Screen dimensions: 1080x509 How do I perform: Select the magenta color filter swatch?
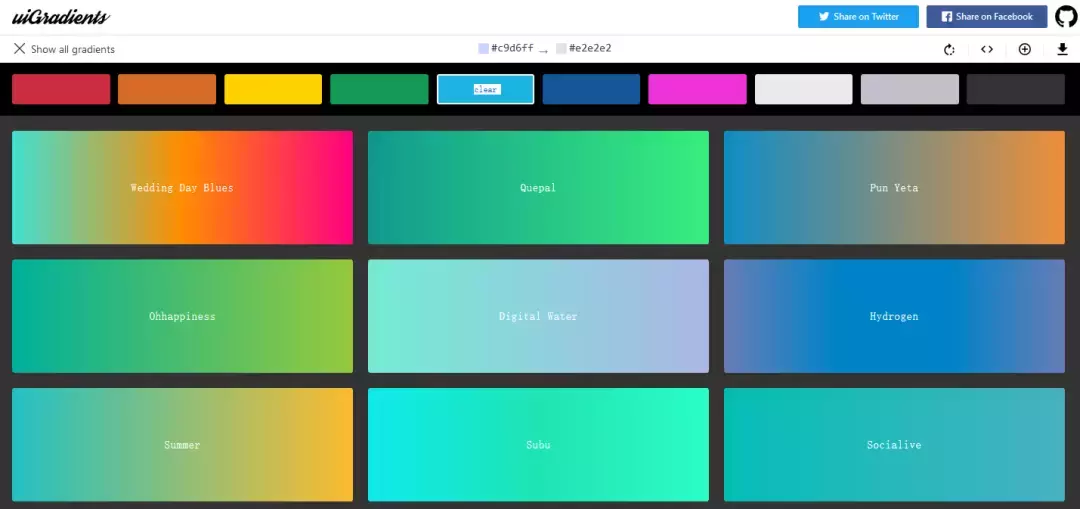[698, 90]
